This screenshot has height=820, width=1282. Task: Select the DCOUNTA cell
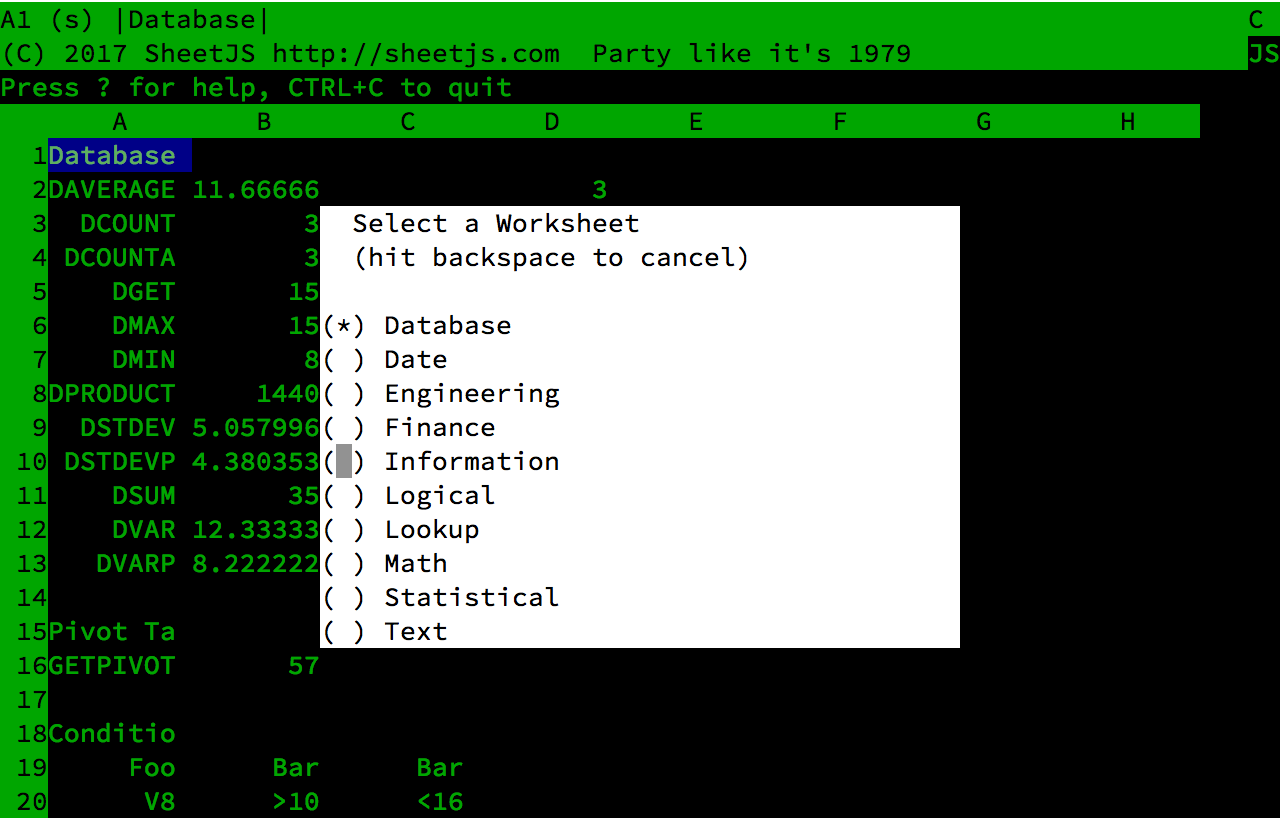[x=120, y=258]
